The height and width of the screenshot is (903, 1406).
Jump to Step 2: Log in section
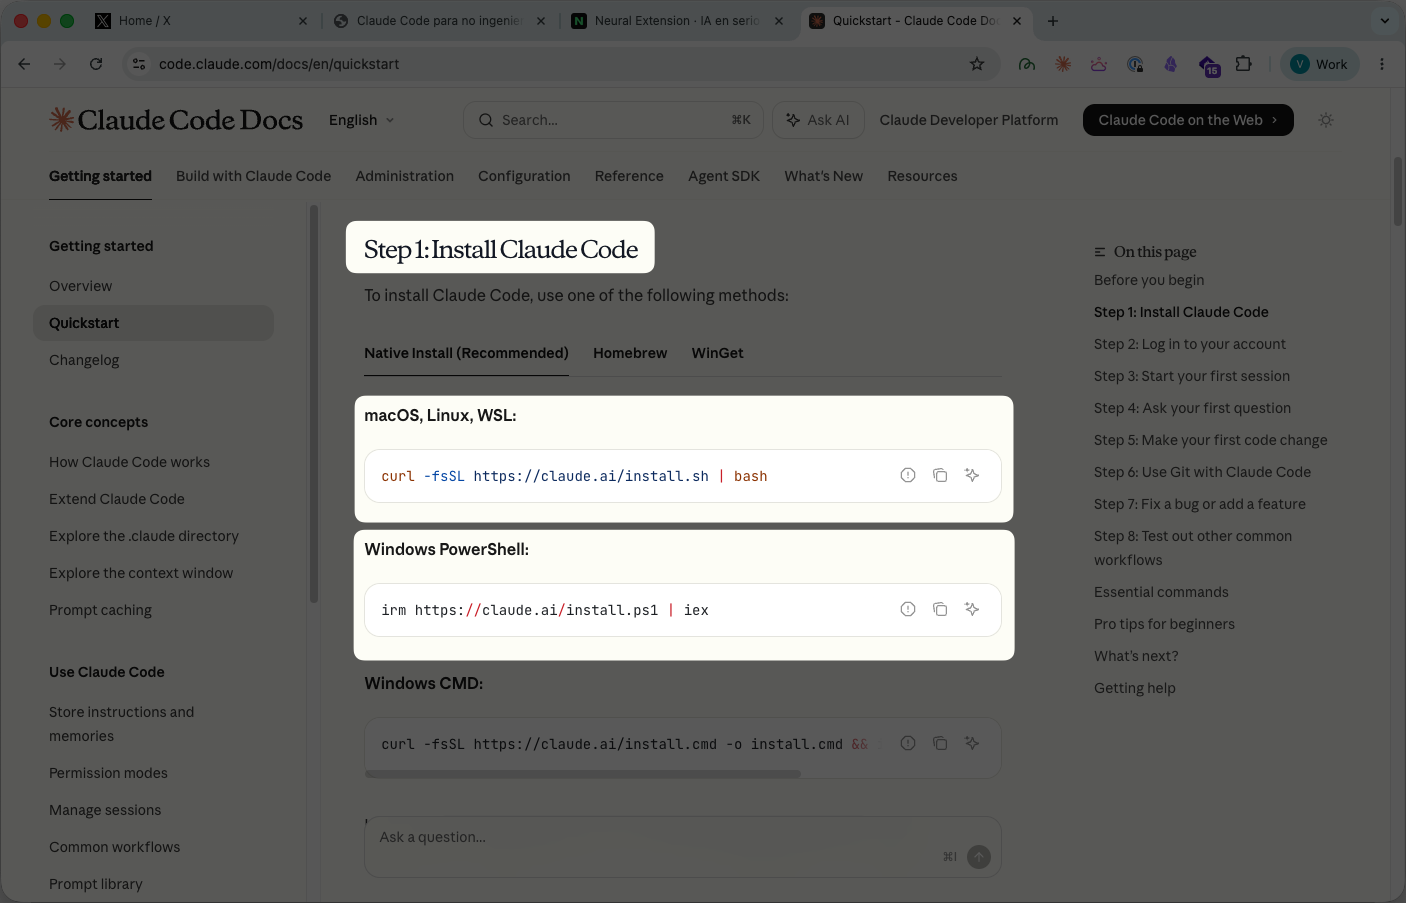1190,344
